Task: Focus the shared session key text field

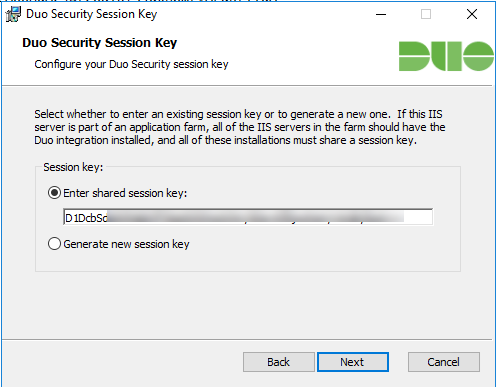Action: (248, 217)
